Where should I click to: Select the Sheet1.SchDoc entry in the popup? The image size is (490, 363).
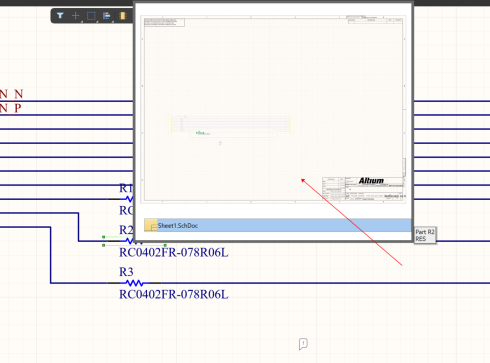point(278,225)
